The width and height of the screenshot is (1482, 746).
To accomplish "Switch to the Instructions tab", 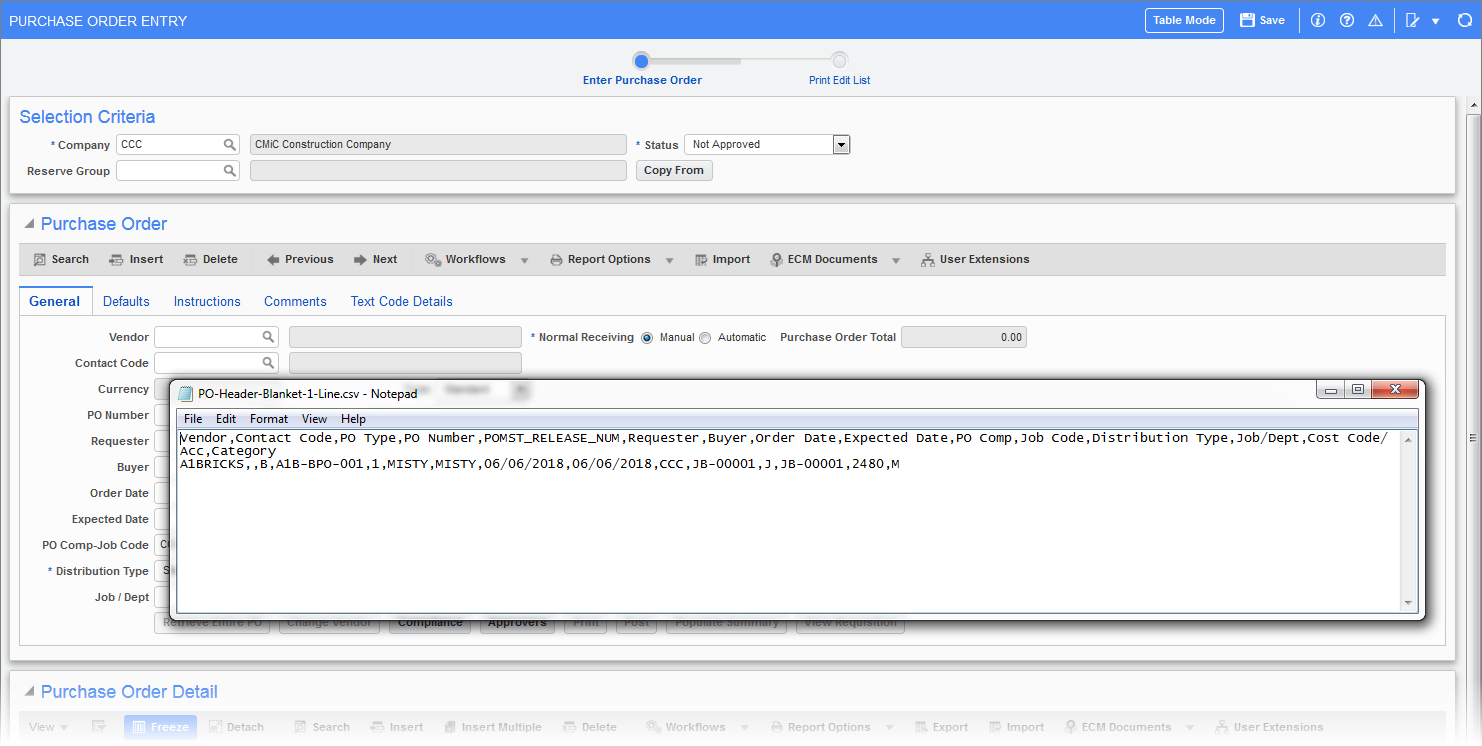I will [207, 301].
